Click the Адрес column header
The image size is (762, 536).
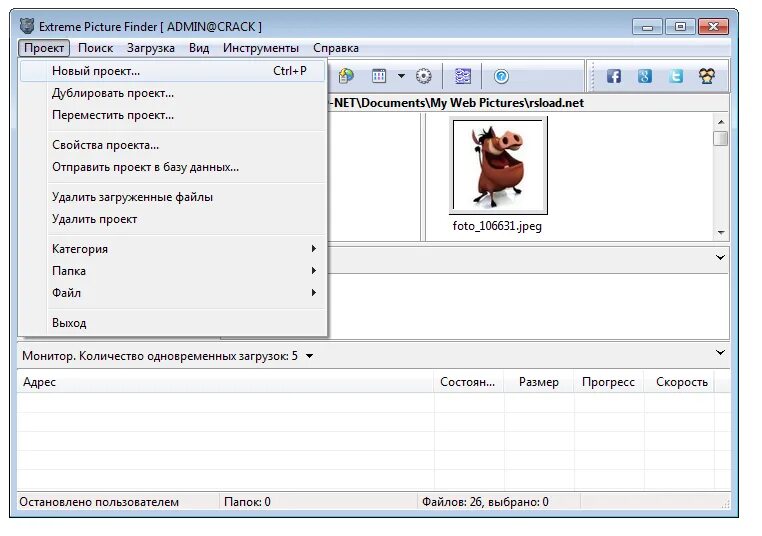[225, 382]
